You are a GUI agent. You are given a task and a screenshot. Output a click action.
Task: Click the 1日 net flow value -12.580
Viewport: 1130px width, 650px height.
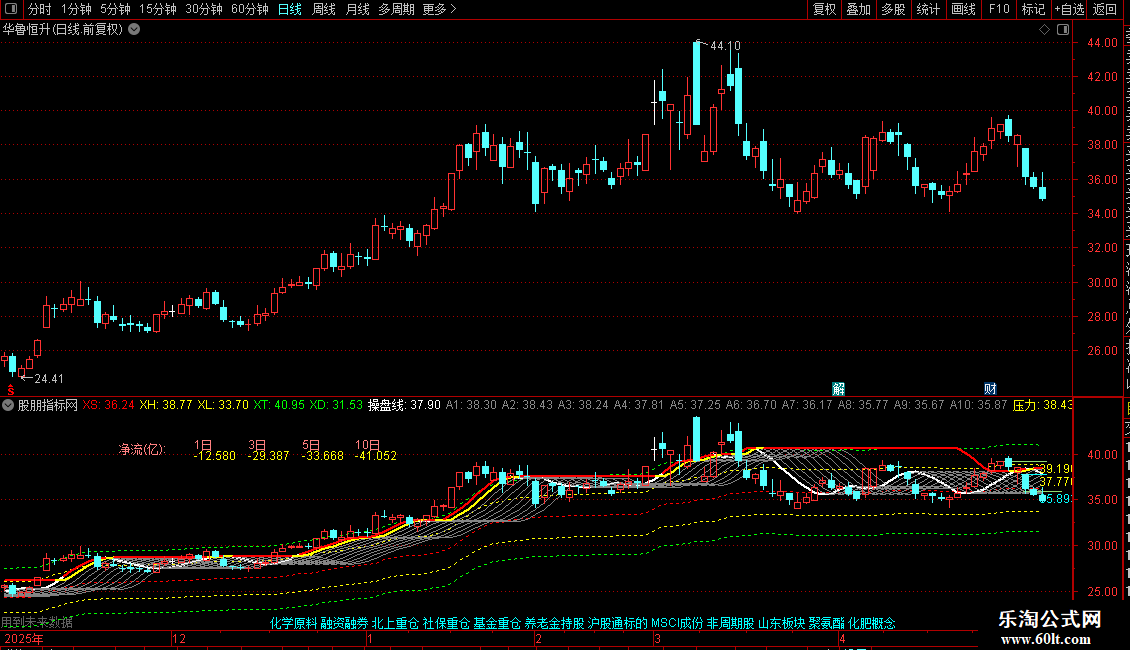point(215,456)
